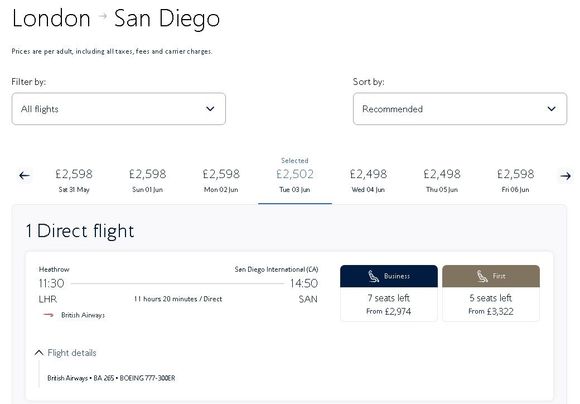Open the Recommended sort dropdown

click(460, 109)
